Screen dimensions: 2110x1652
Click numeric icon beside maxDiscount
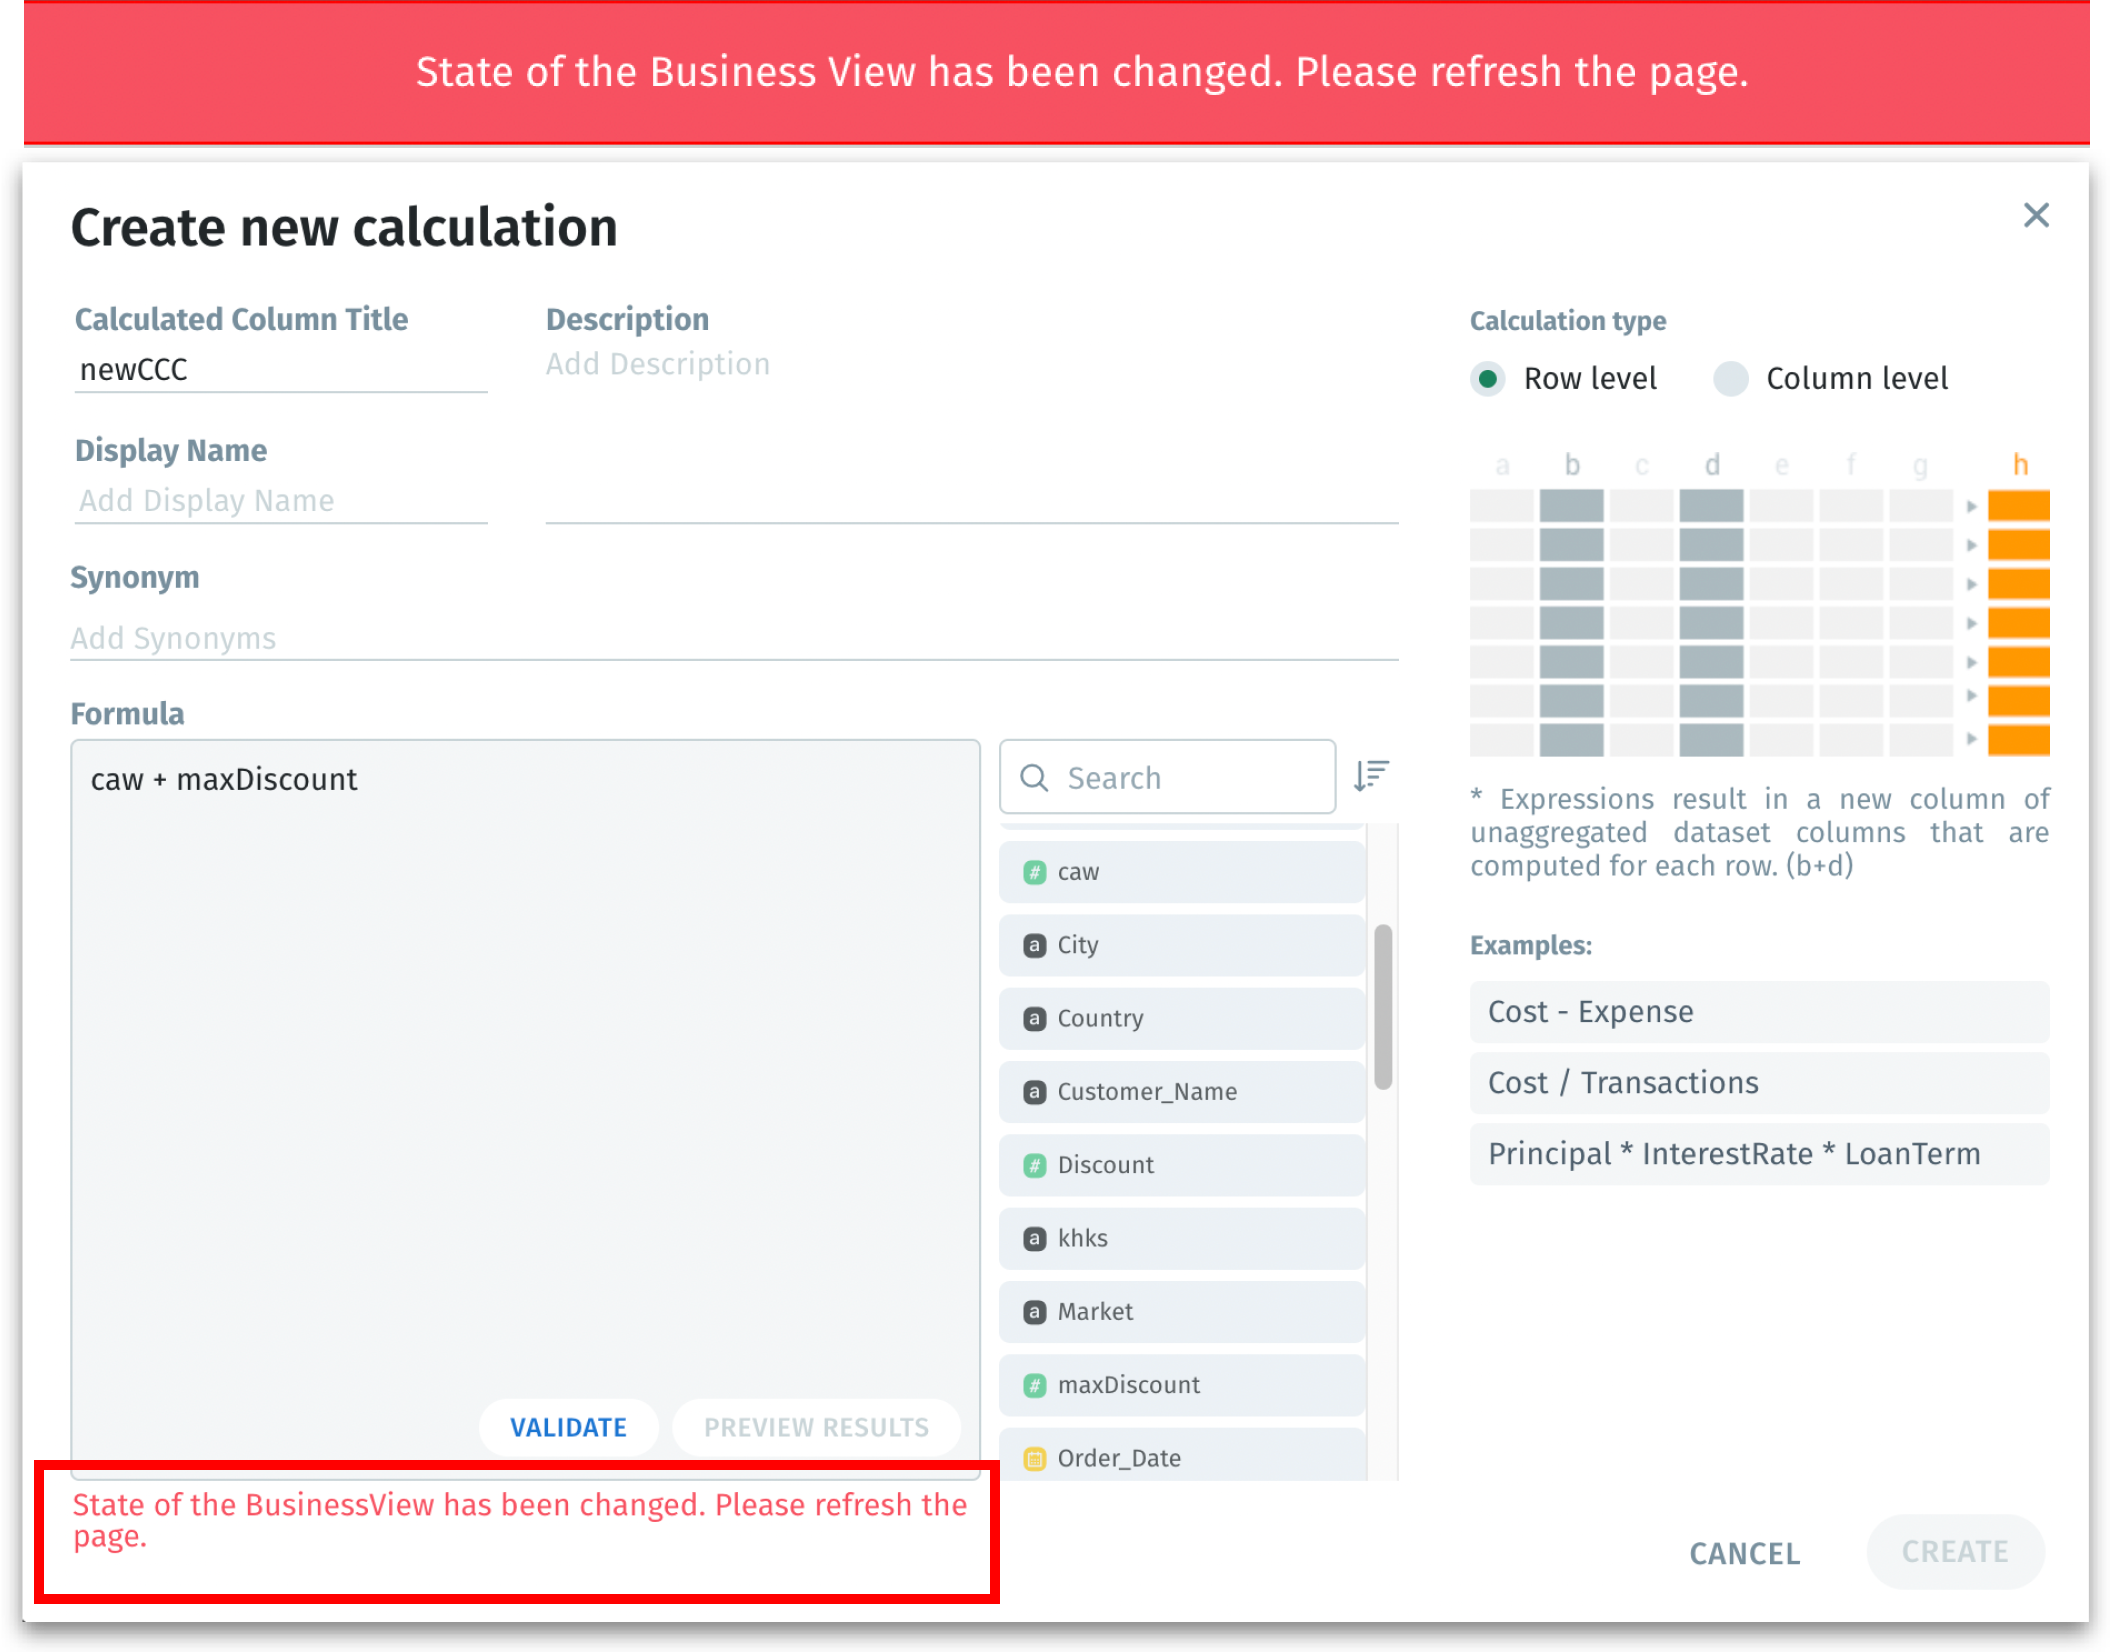(x=1035, y=1385)
